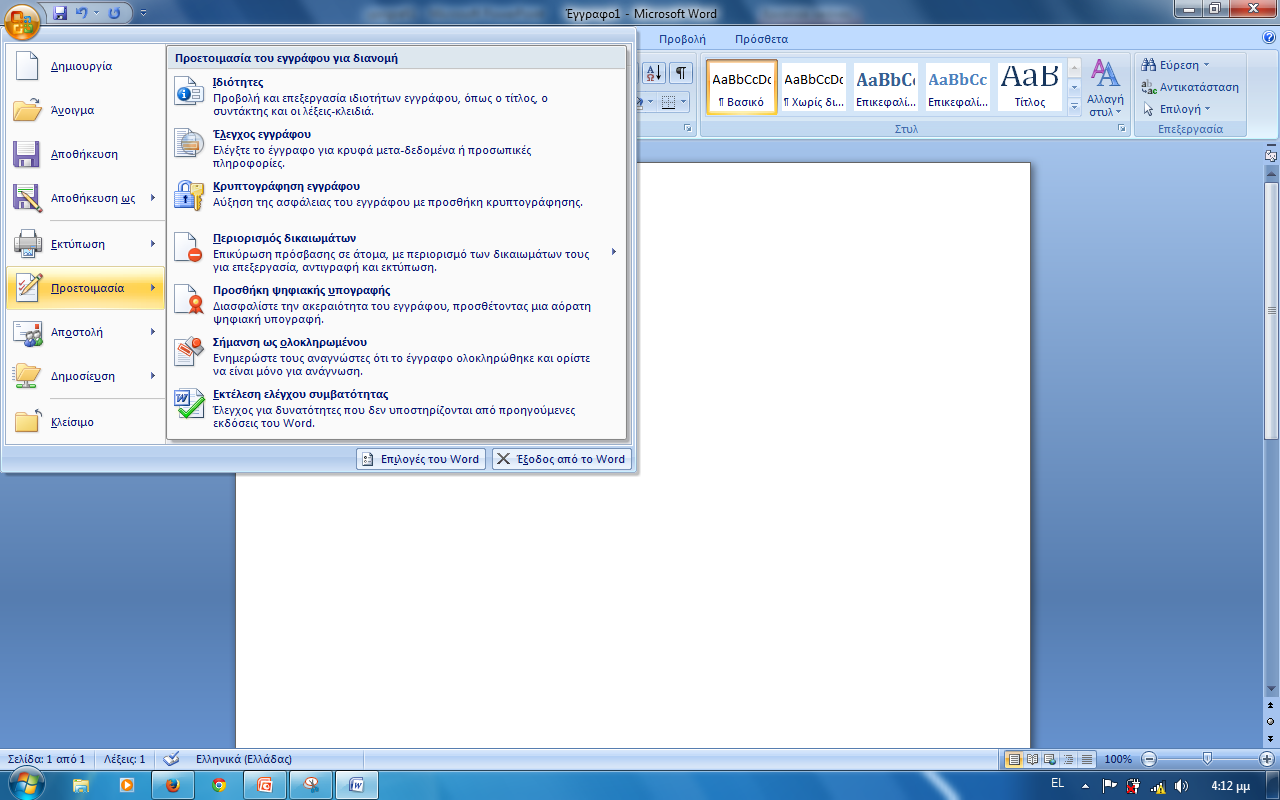
Task: Click the blue Help question mark icon
Action: pyautogui.click(x=1270, y=39)
